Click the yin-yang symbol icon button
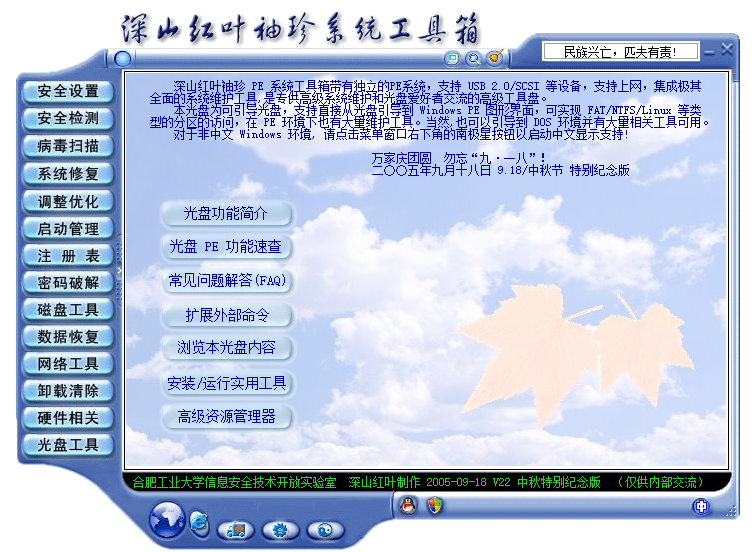752x552 pixels. coord(326,530)
